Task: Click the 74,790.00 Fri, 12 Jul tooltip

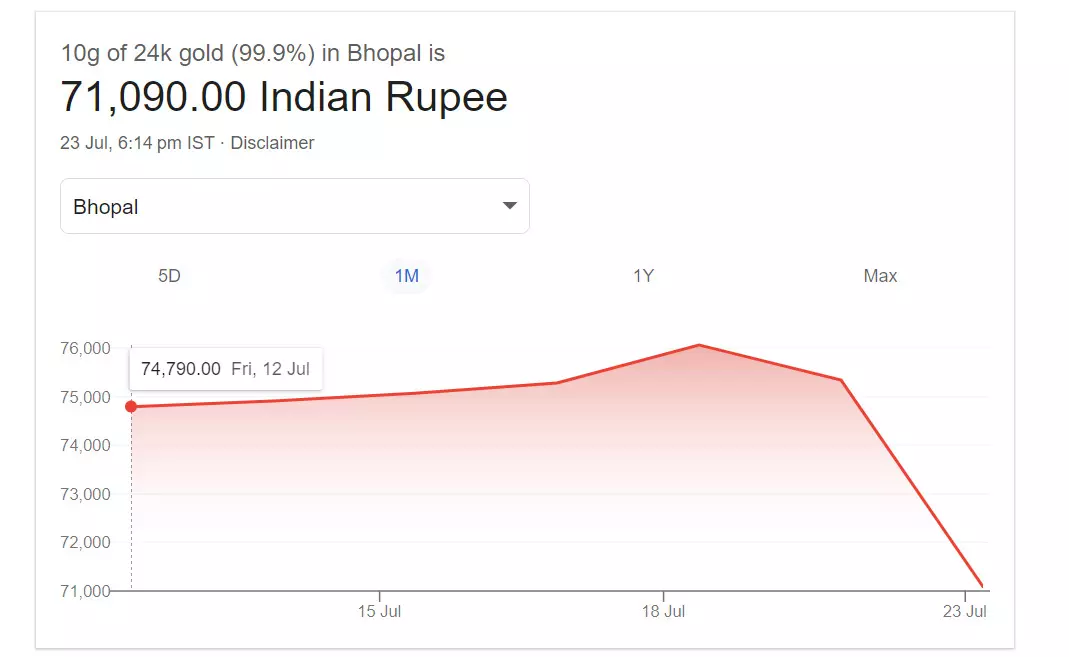Action: coord(225,369)
